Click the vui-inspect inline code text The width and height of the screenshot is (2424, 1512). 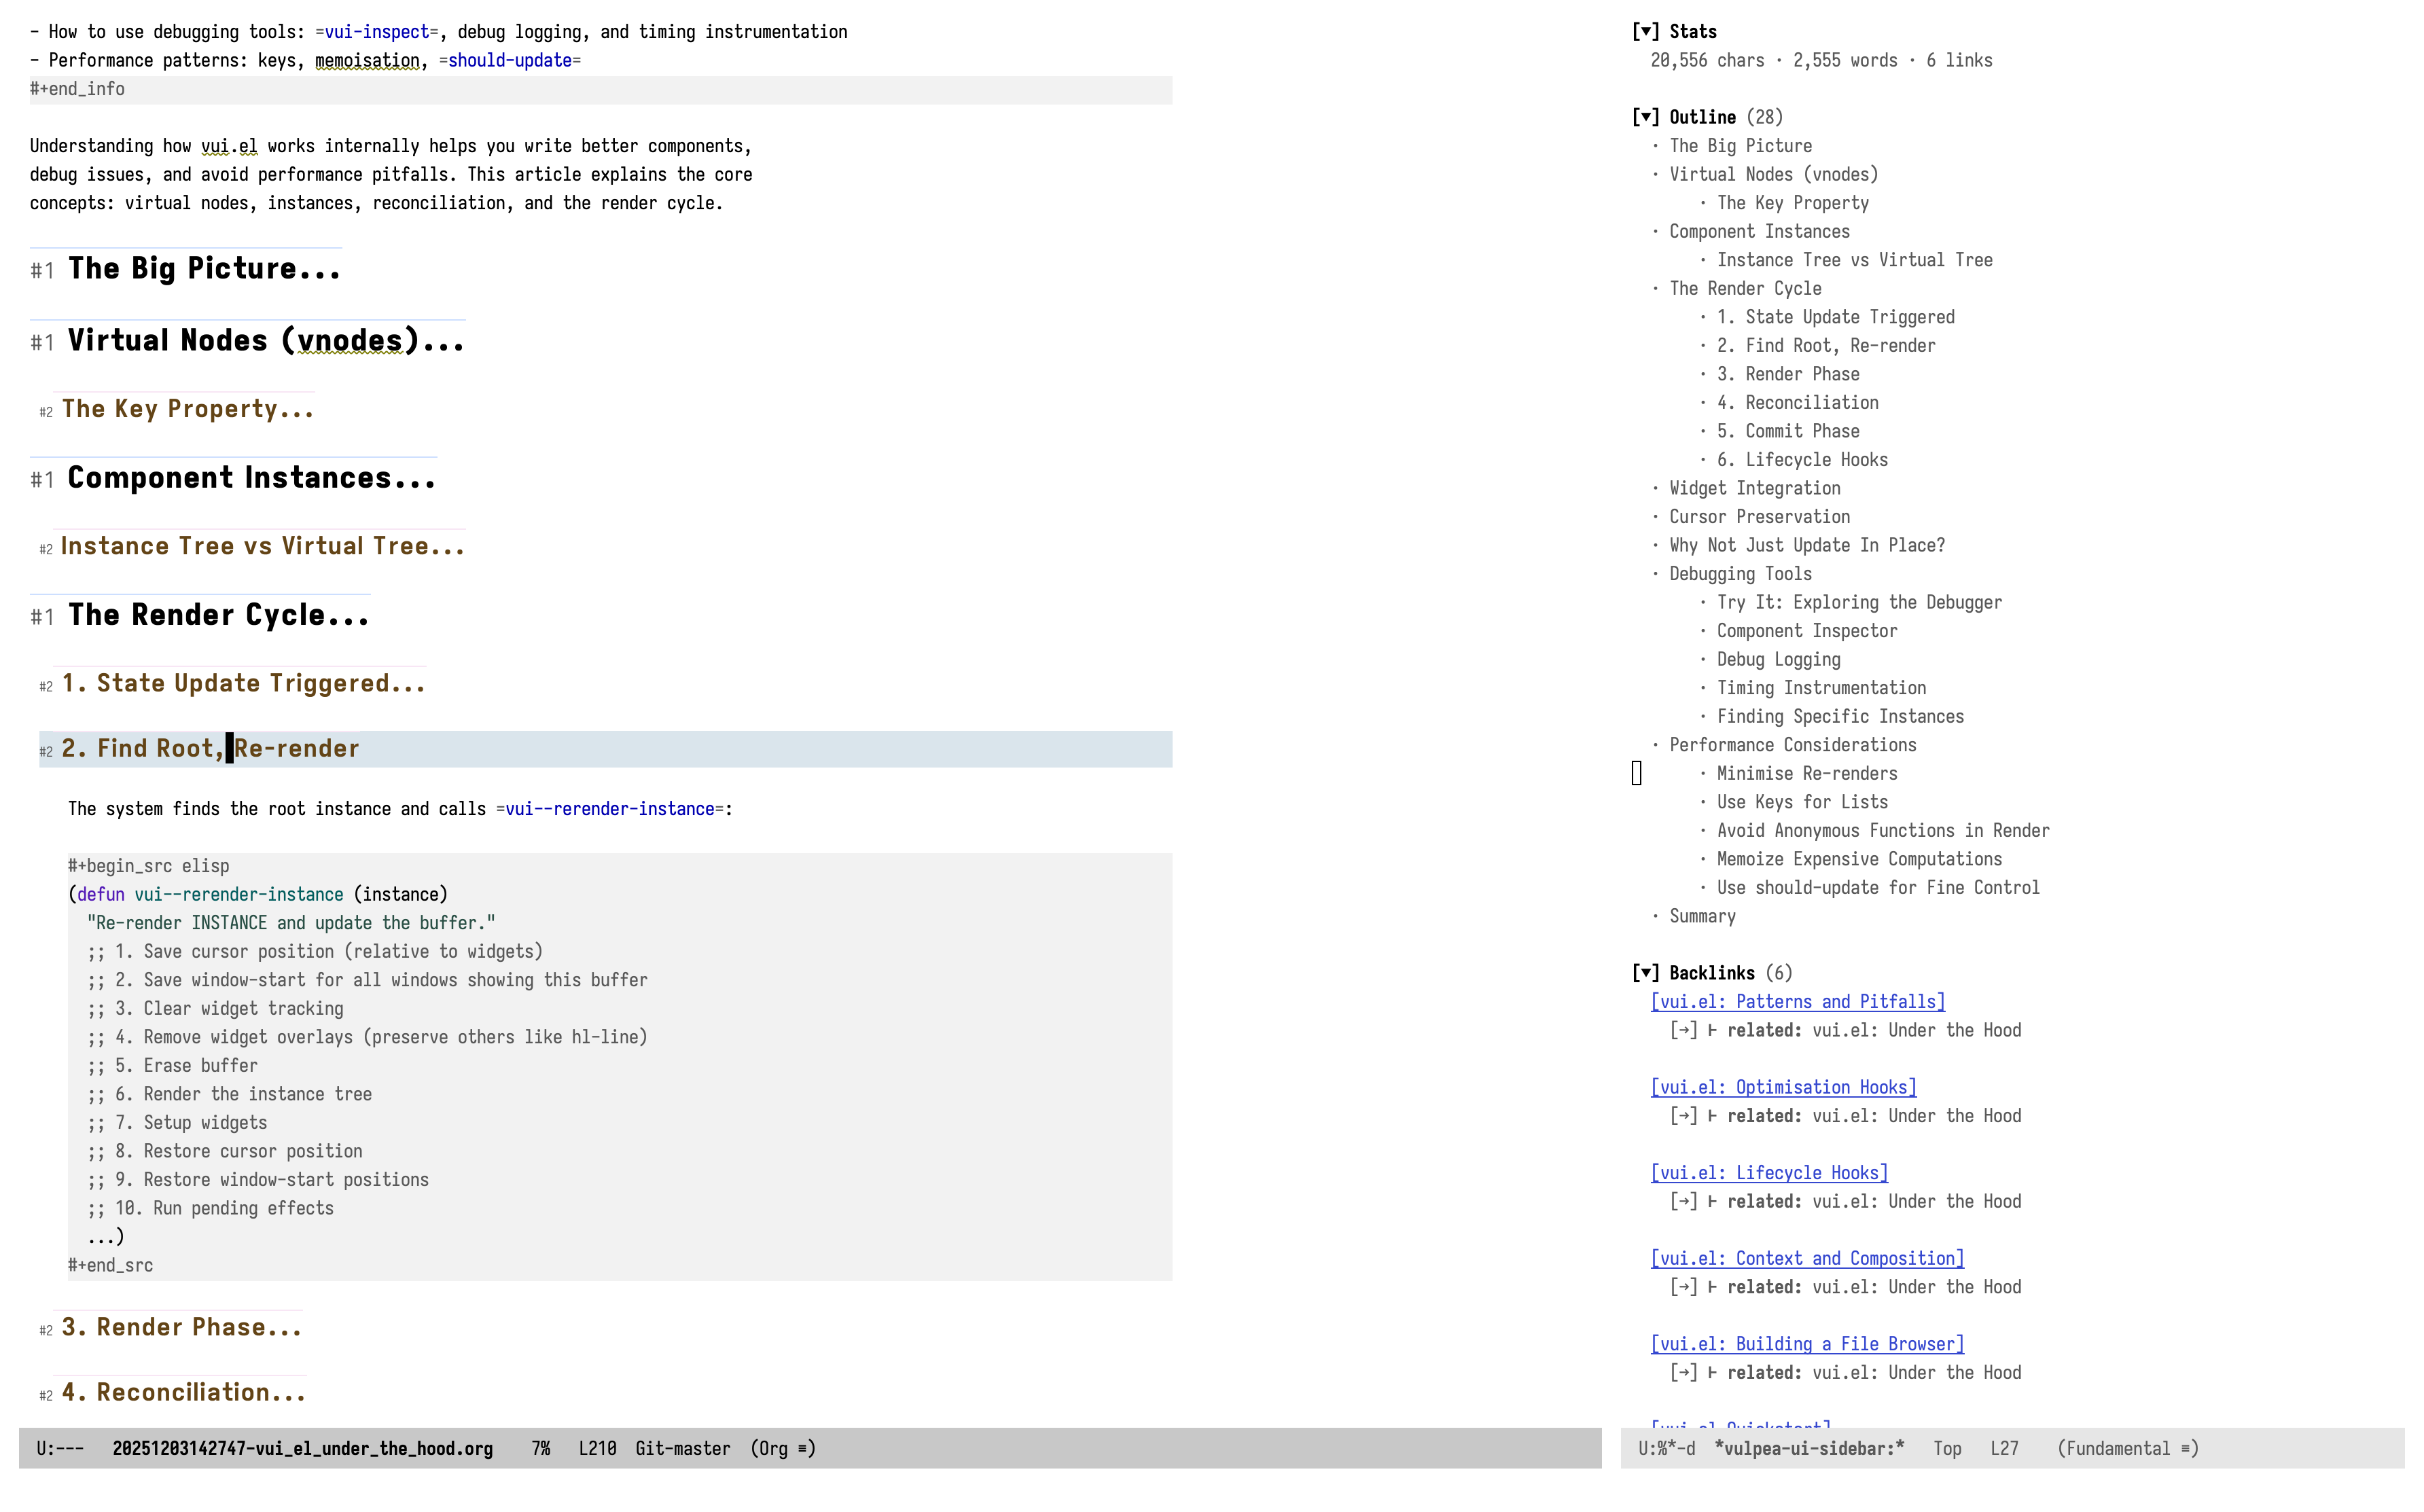pos(376,32)
